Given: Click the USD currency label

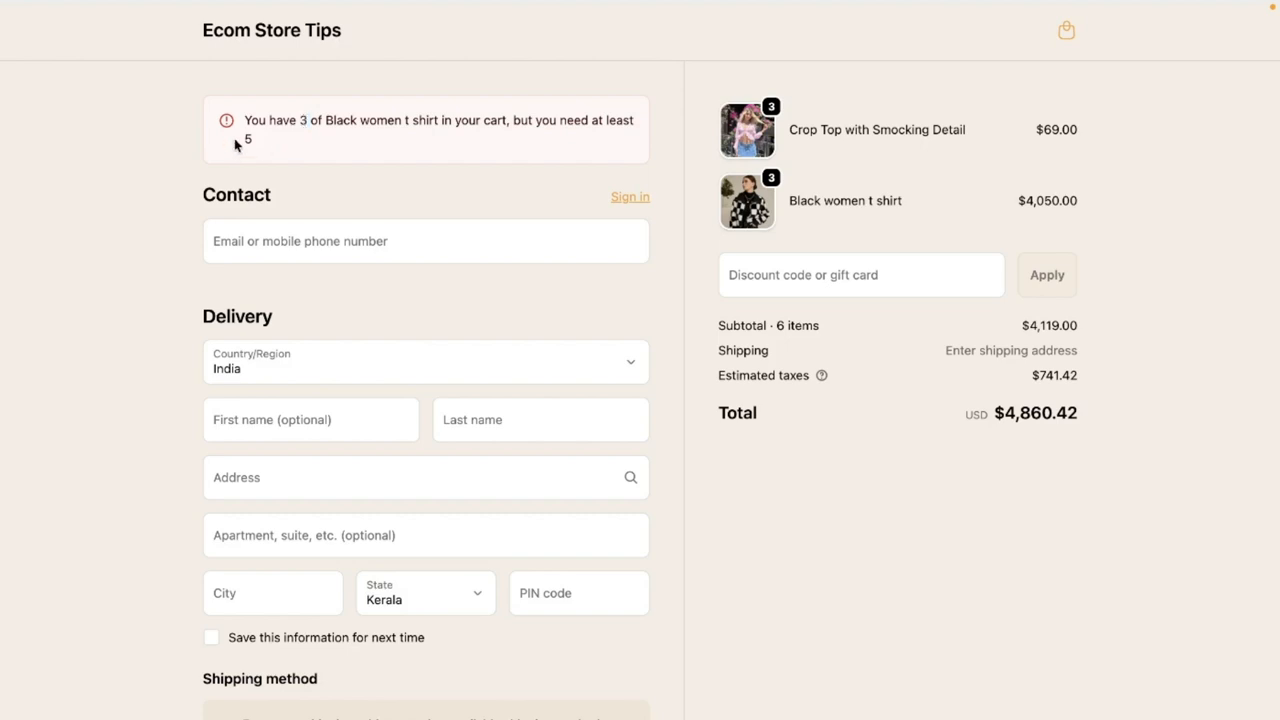Looking at the screenshot, I should click(976, 415).
